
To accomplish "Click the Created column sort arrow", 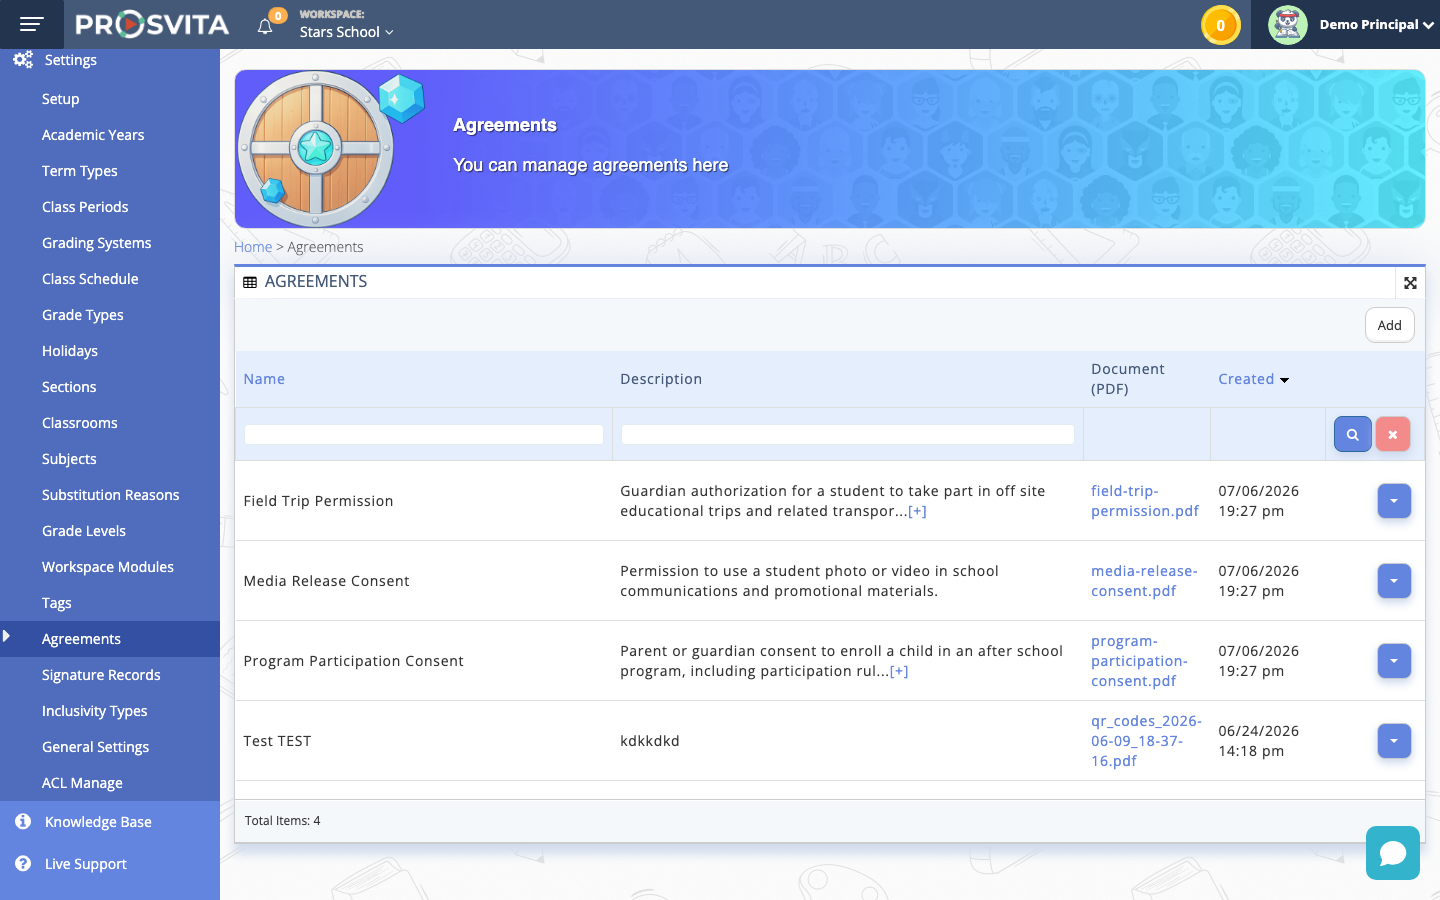I will click(1284, 380).
